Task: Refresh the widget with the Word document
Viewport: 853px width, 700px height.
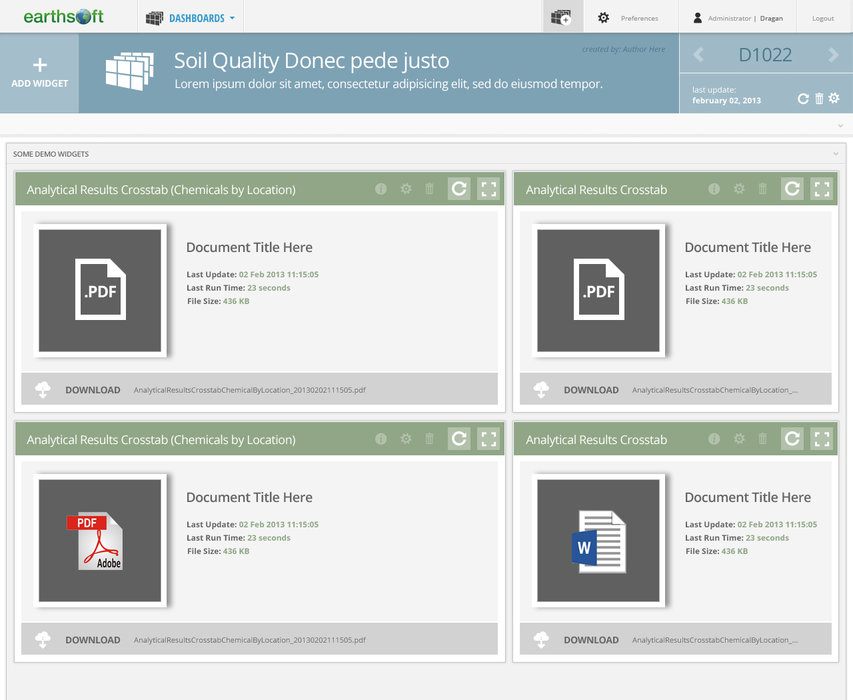Action: point(792,439)
